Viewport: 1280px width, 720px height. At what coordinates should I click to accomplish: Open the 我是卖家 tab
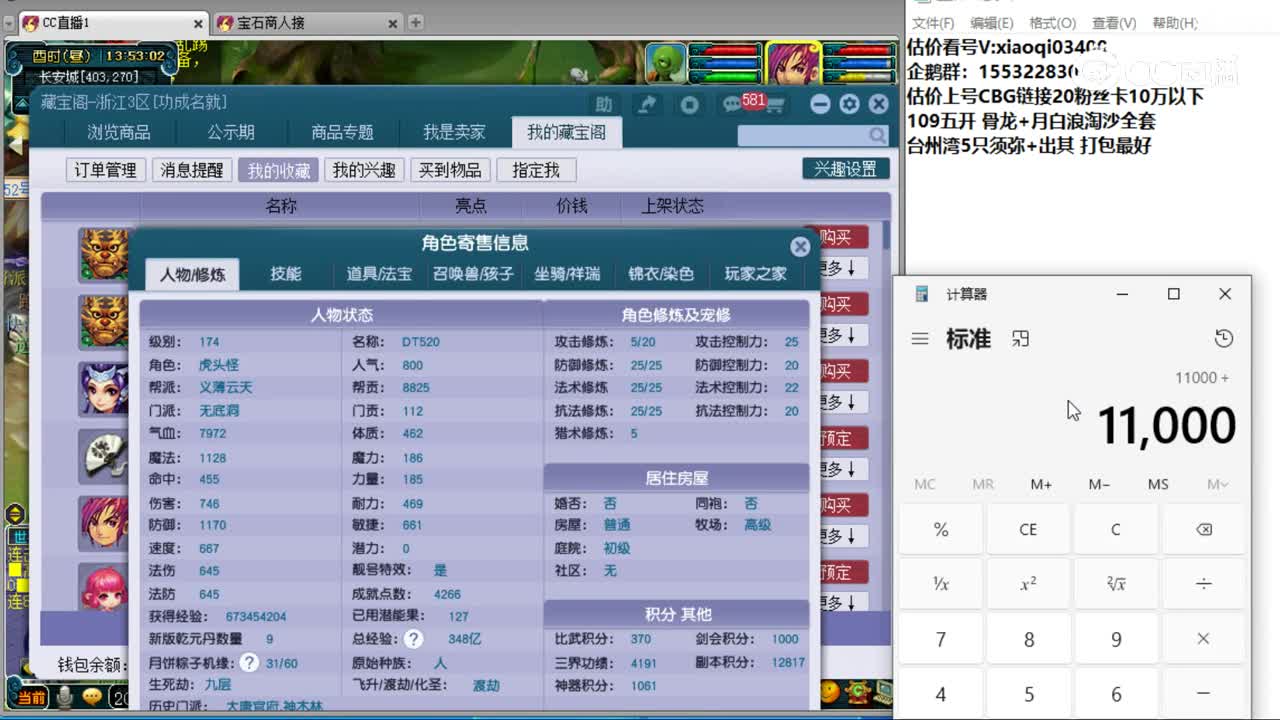[x=454, y=132]
